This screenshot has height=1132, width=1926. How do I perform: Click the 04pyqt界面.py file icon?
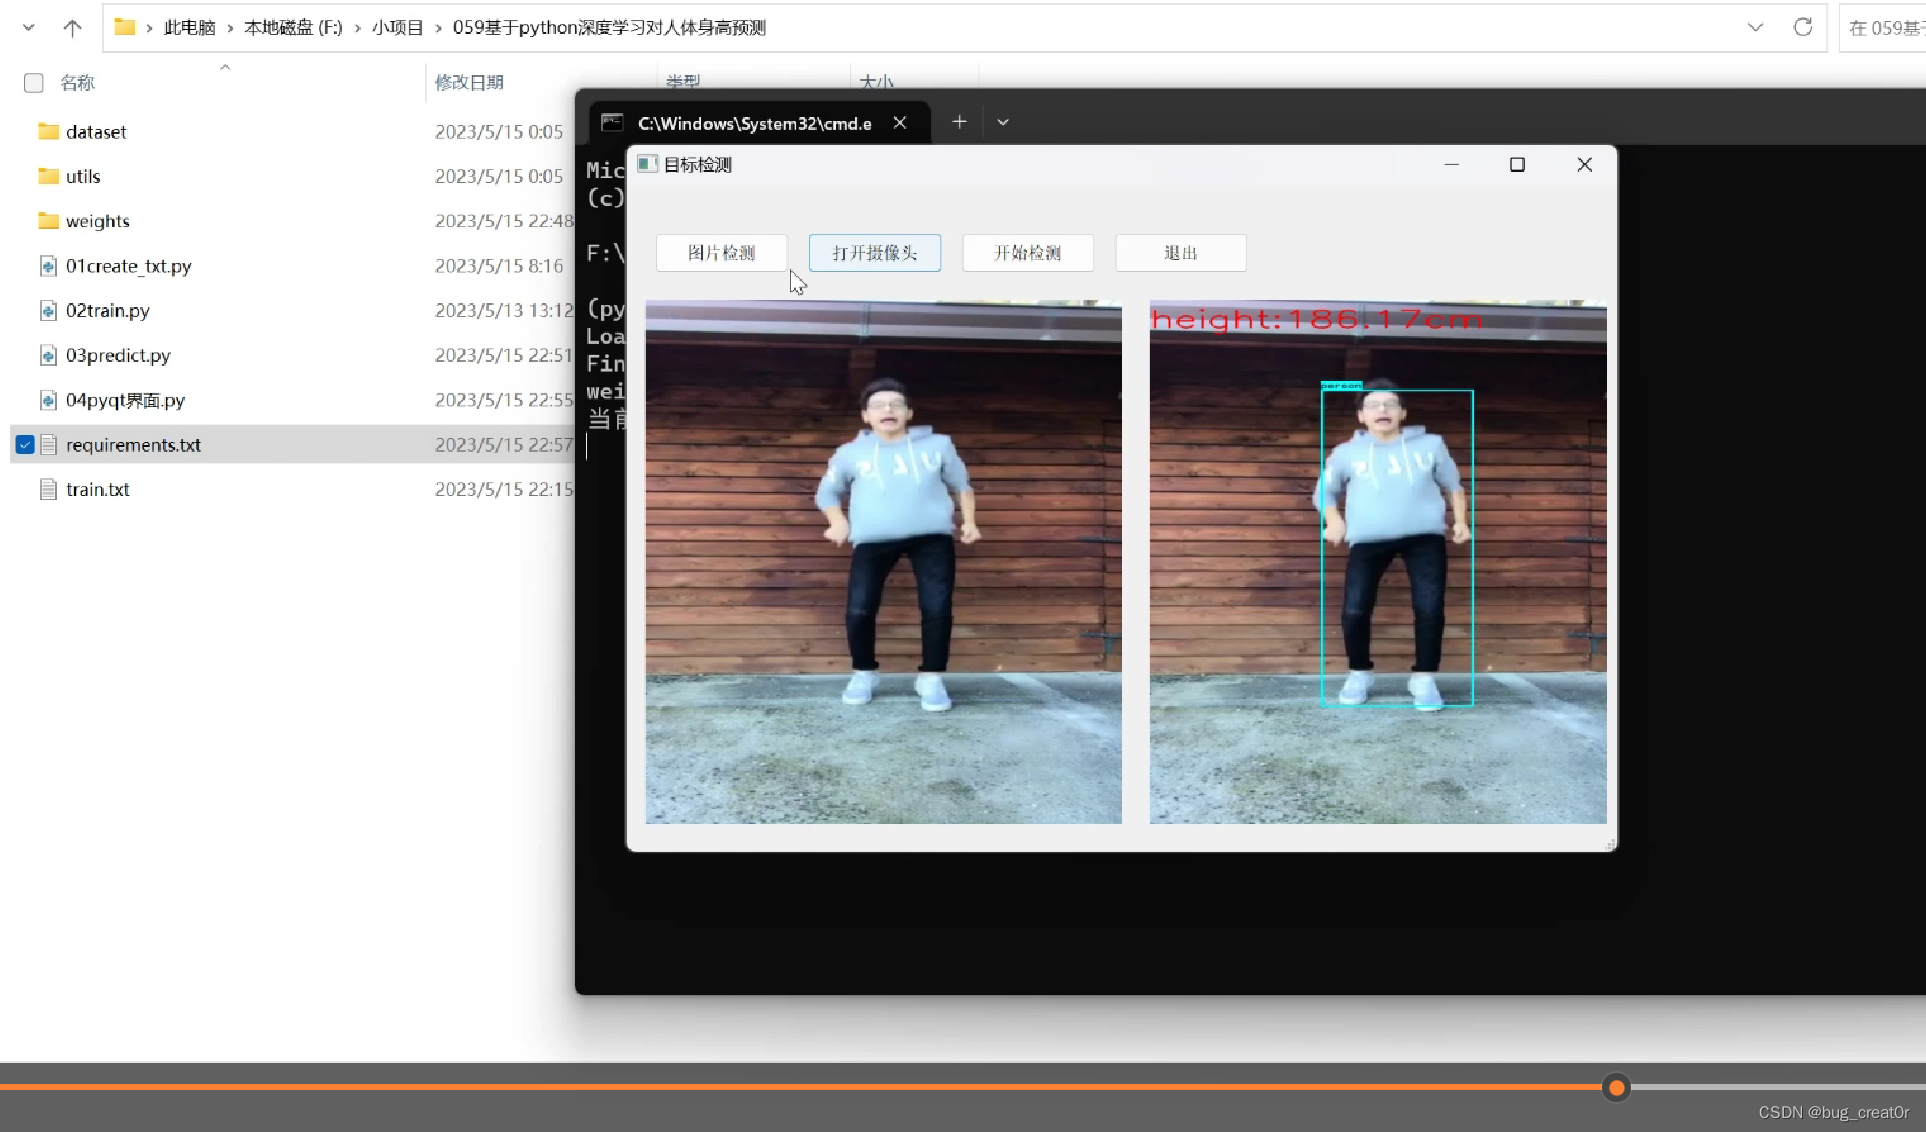point(48,400)
